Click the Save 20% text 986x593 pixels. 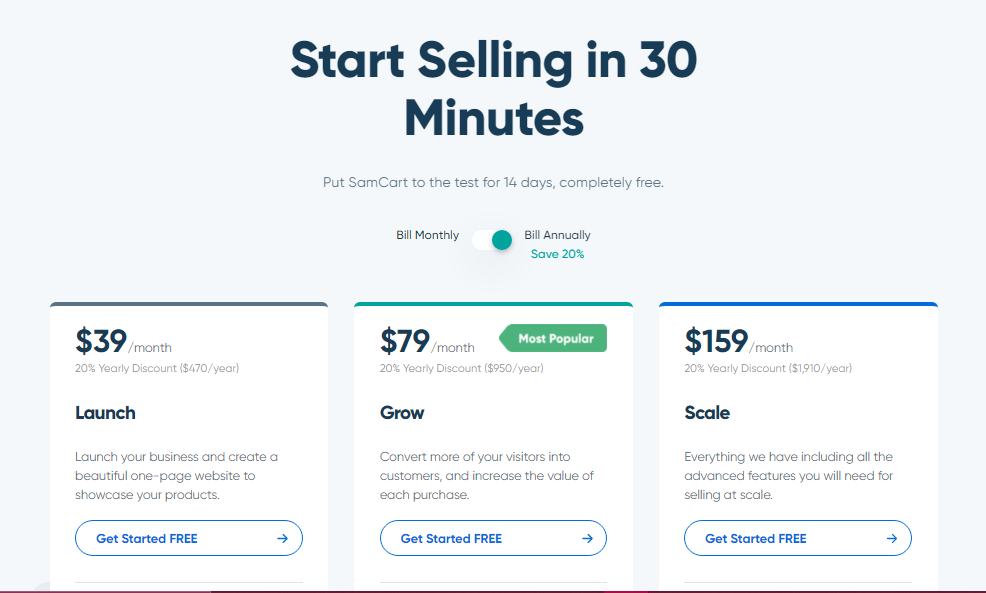click(x=557, y=254)
